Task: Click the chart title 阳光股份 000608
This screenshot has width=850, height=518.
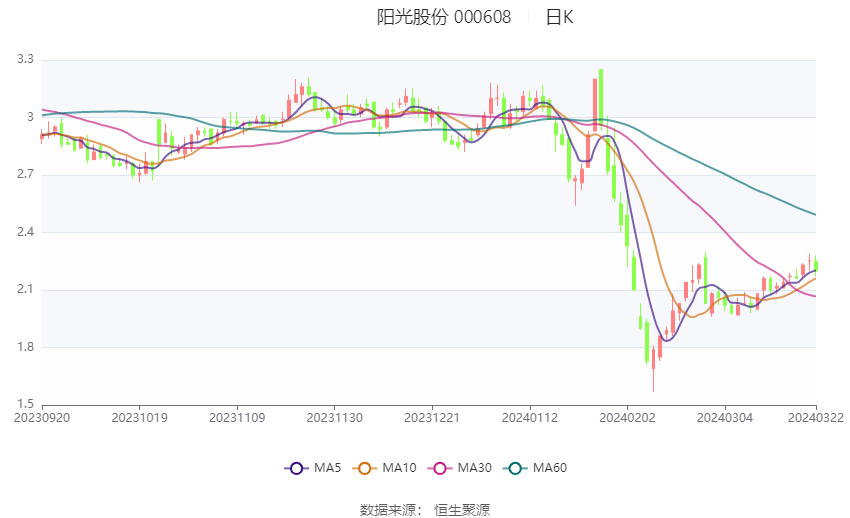Action: (444, 17)
